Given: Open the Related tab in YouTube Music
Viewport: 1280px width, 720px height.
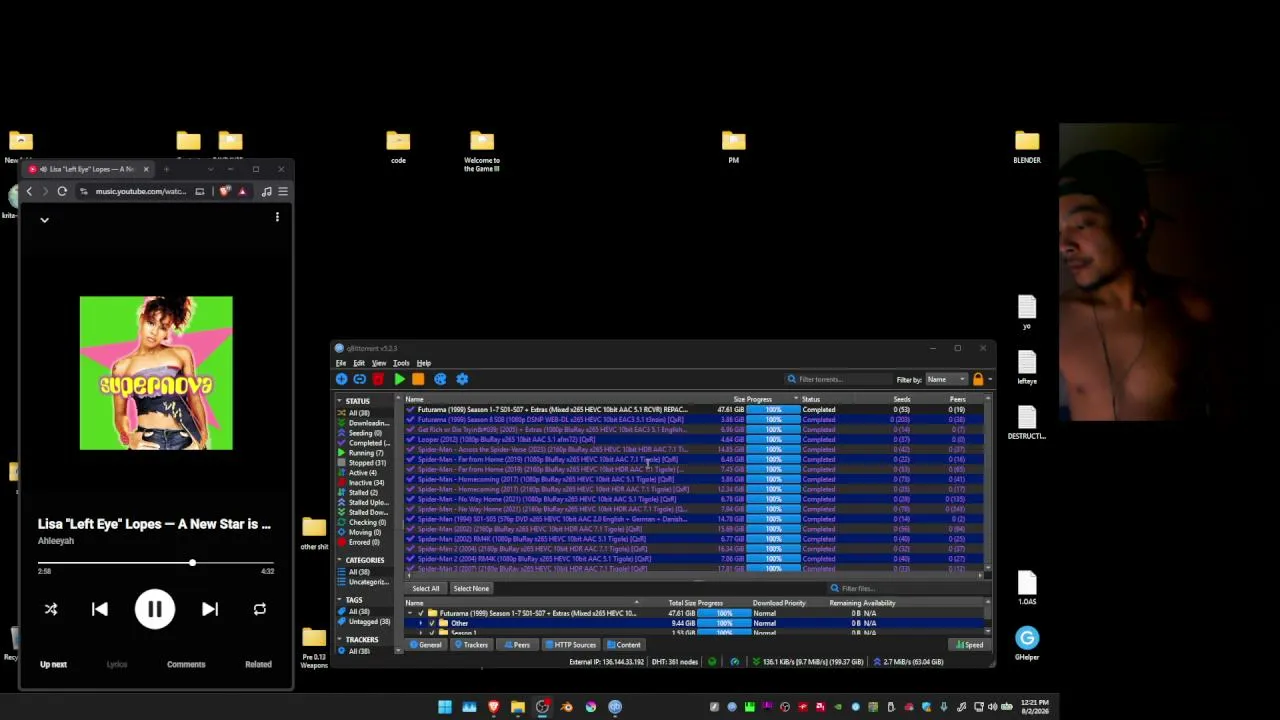Looking at the screenshot, I should [x=258, y=664].
